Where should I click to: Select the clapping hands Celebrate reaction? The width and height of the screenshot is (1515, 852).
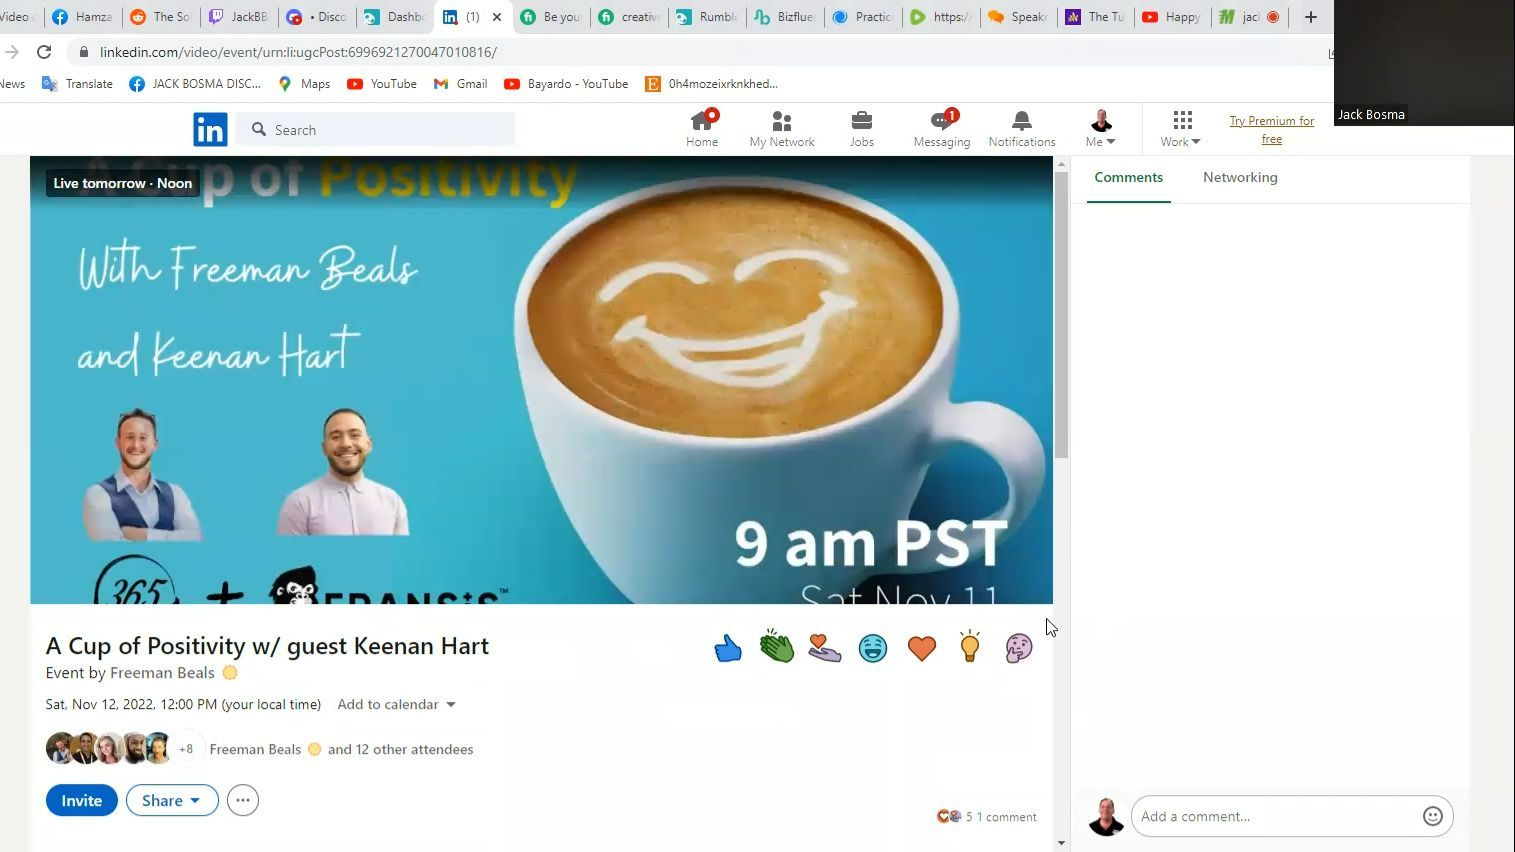(x=776, y=647)
